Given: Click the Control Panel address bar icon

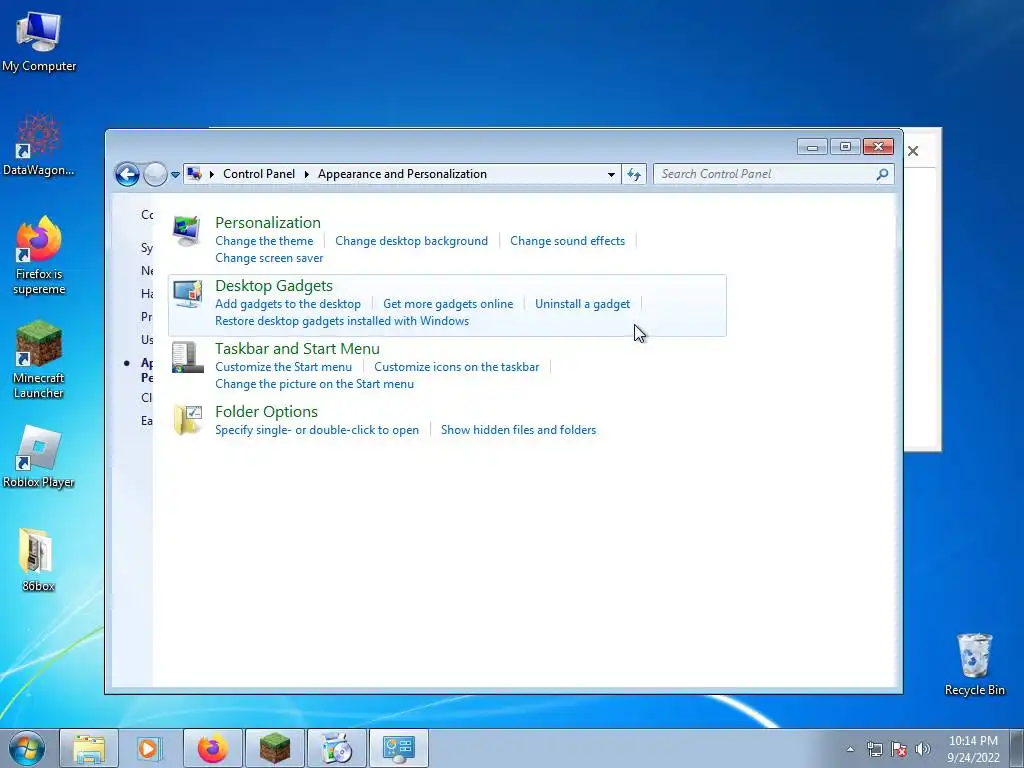Looking at the screenshot, I should (194, 174).
